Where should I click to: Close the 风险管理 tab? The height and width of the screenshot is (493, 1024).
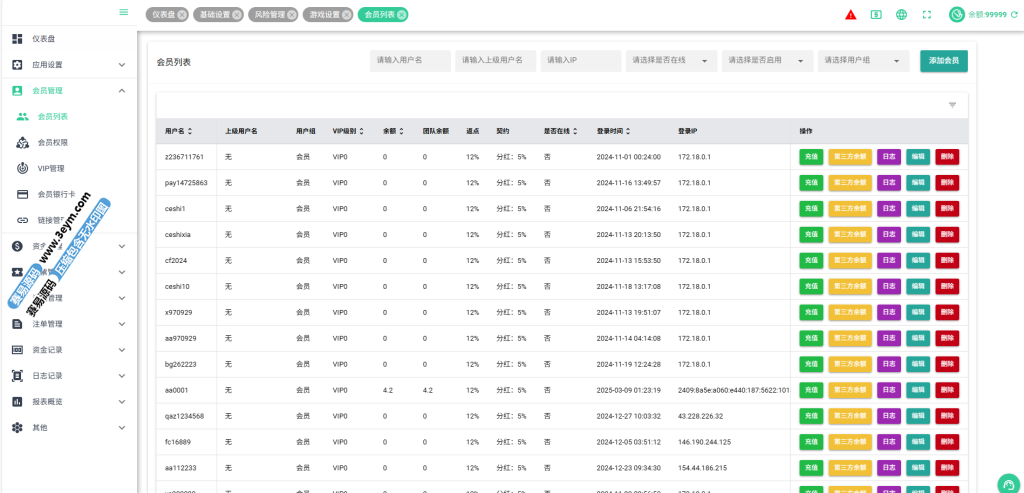(291, 15)
